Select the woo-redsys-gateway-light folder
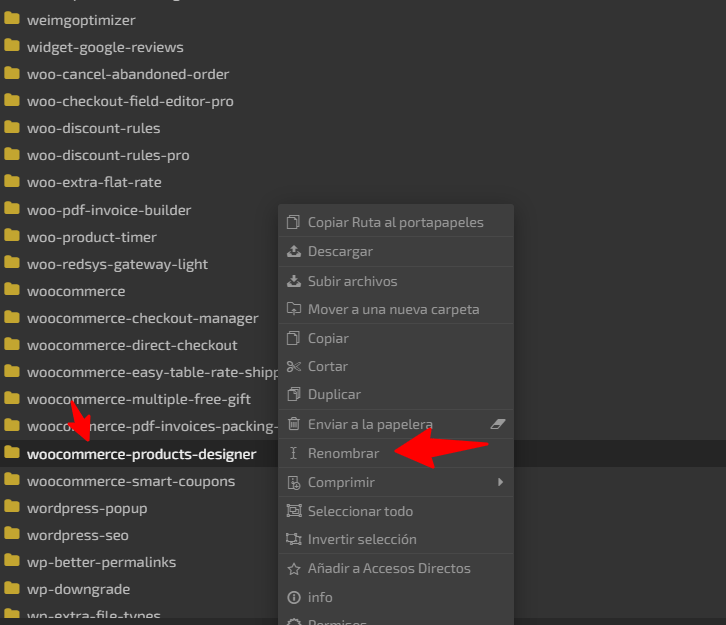Screen dimensions: 726x625 coord(117,264)
